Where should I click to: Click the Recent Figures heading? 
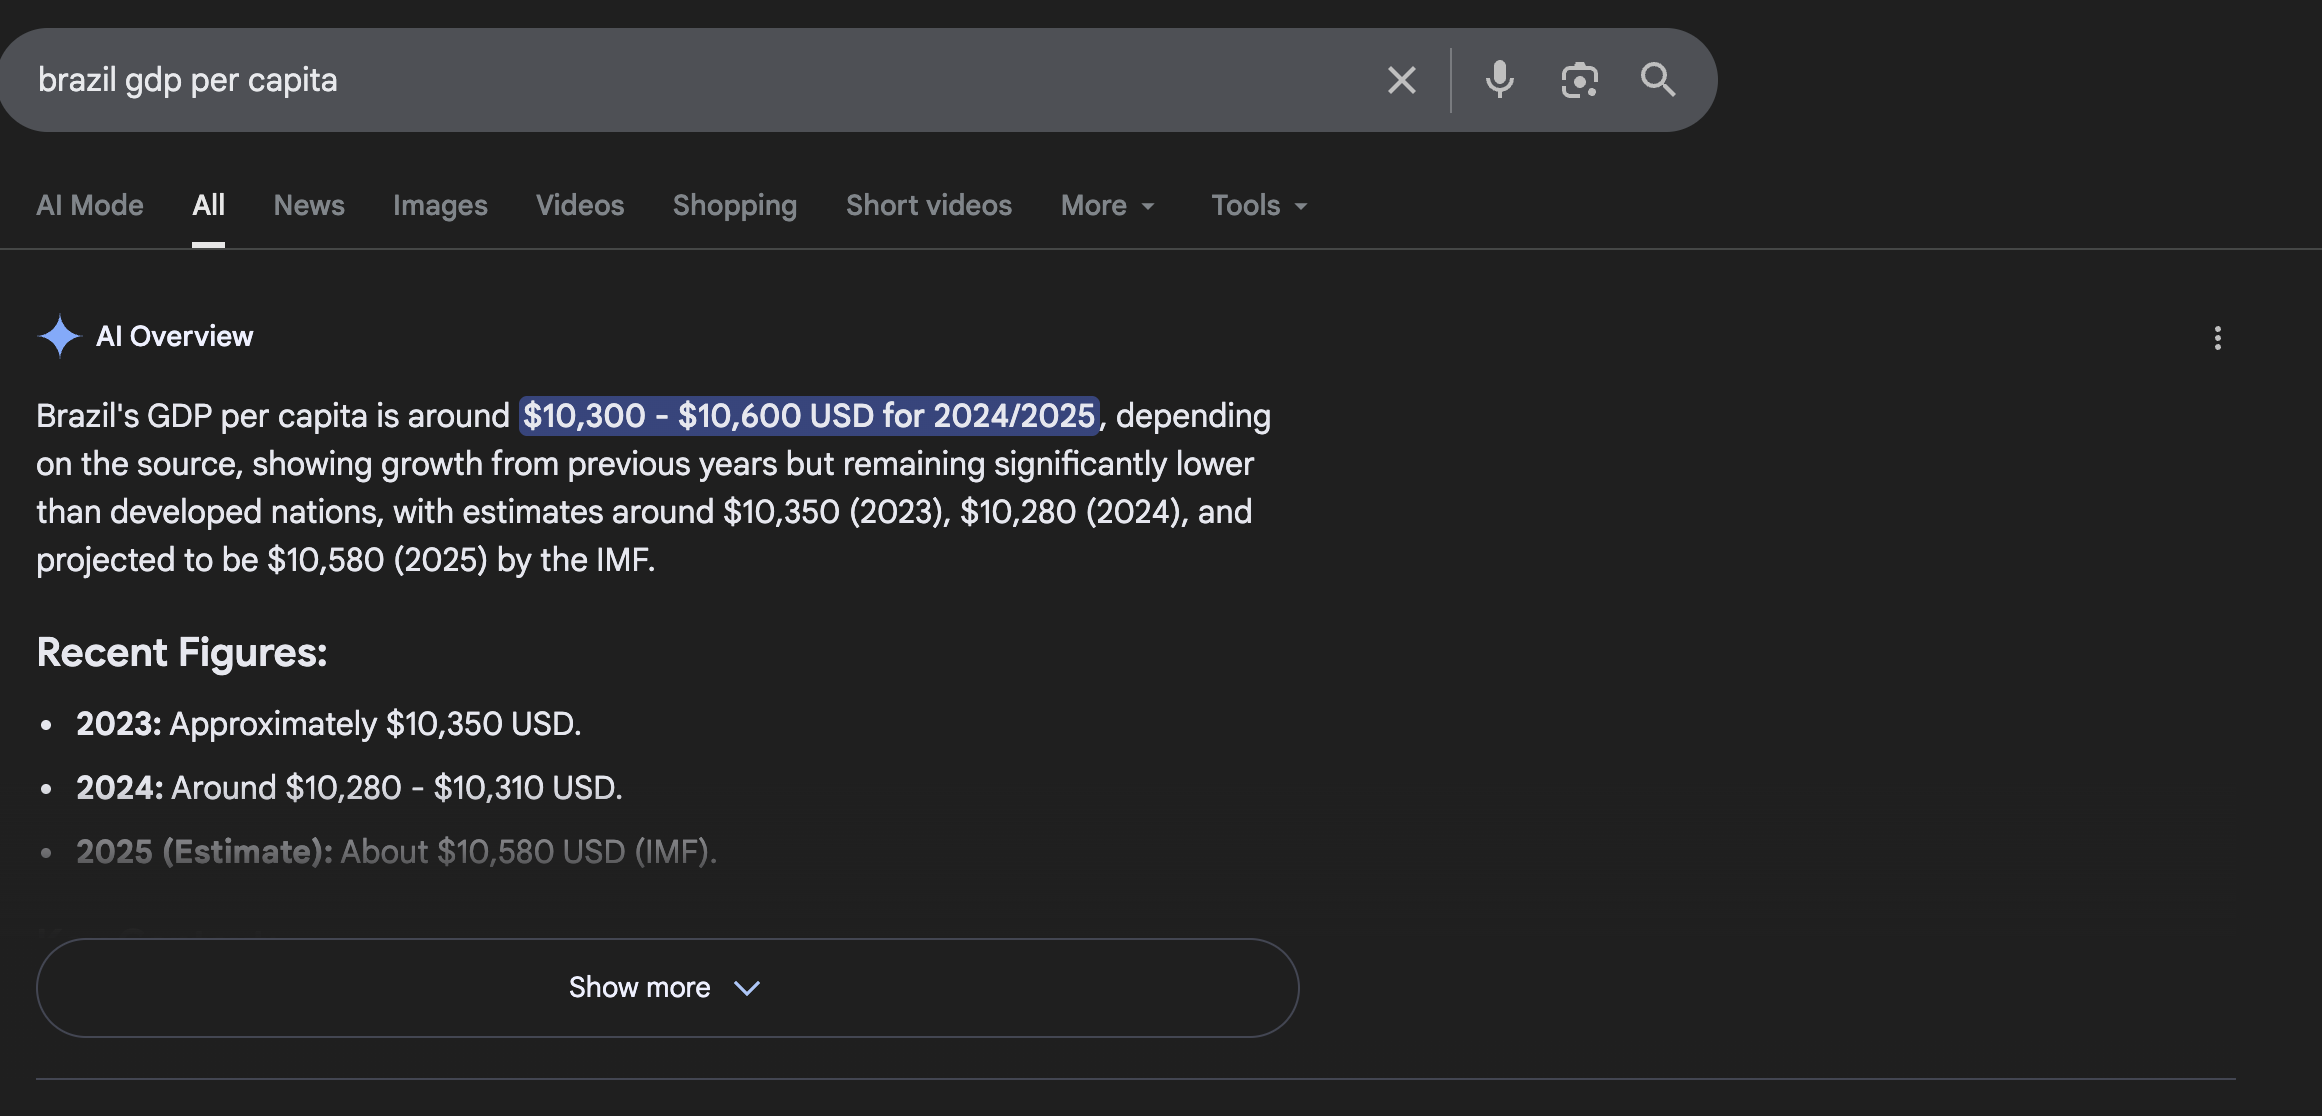click(x=182, y=653)
